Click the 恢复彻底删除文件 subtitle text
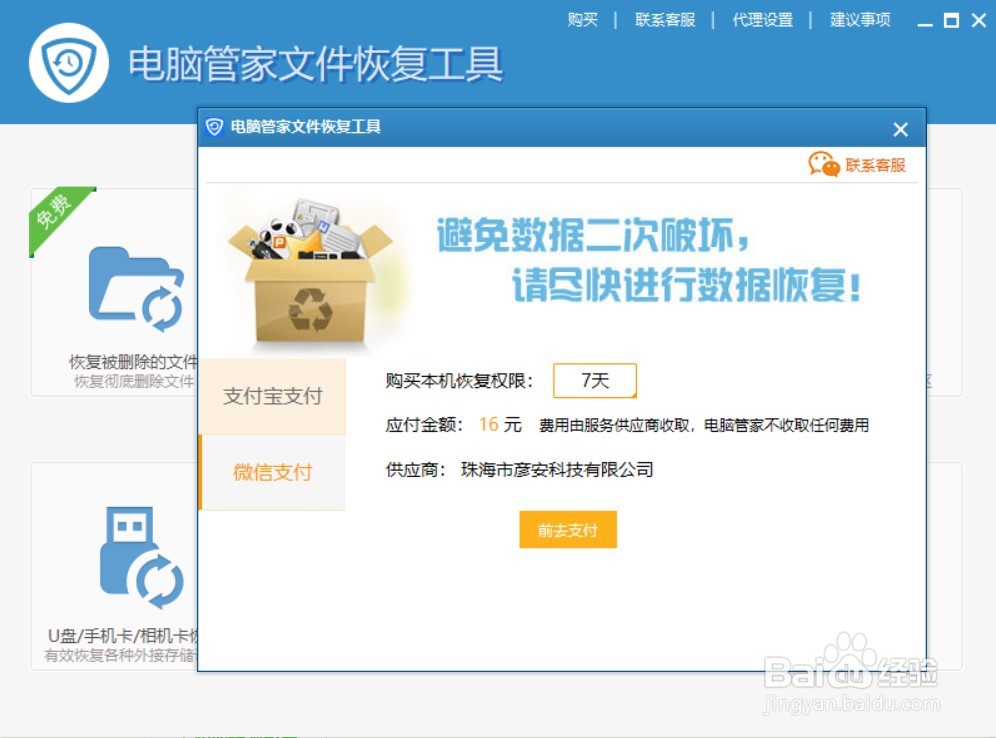Viewport: 996px width, 738px height. (134, 381)
